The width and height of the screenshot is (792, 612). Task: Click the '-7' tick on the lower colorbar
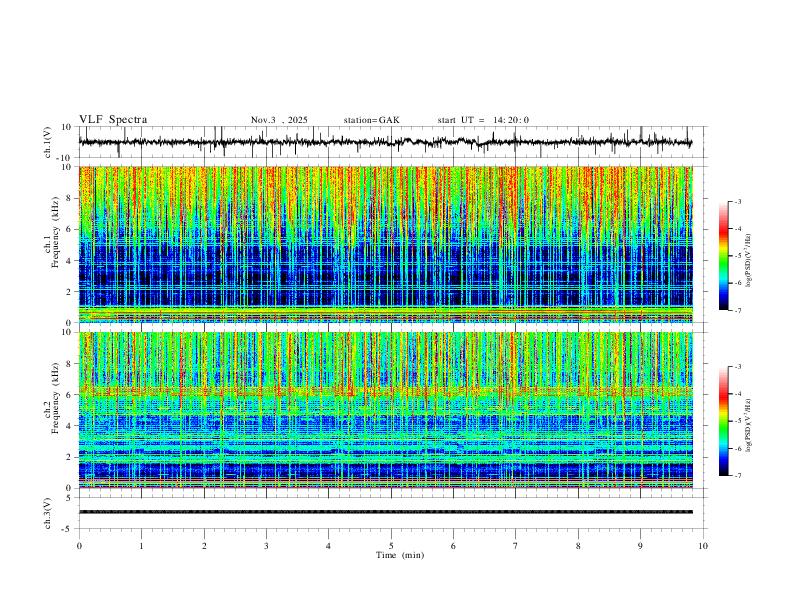coord(737,476)
